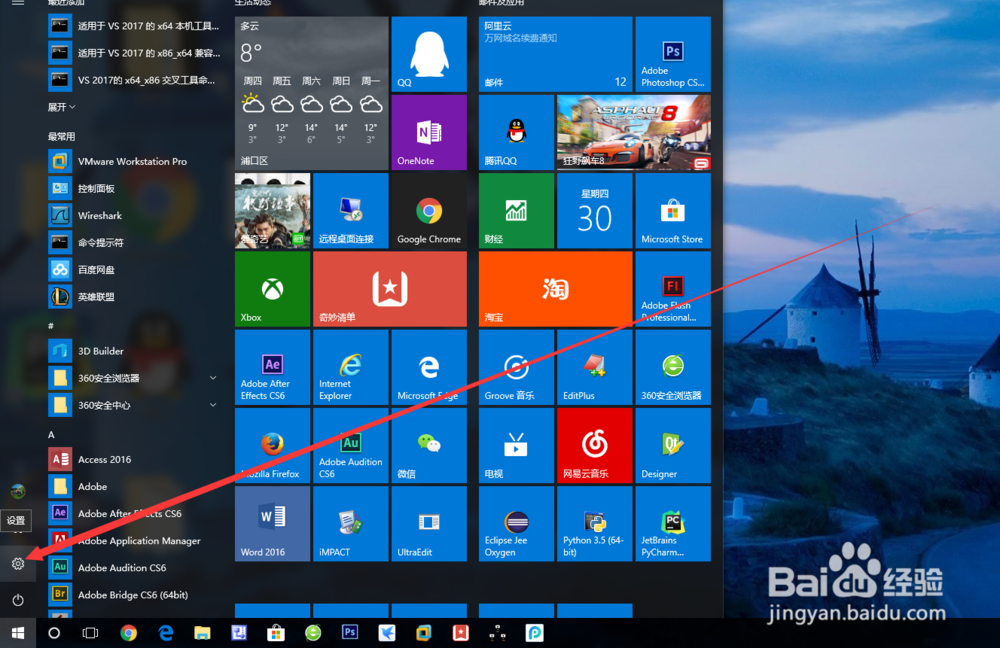The image size is (1000, 648).
Task: Open the UltraEdit tile
Action: click(x=429, y=524)
